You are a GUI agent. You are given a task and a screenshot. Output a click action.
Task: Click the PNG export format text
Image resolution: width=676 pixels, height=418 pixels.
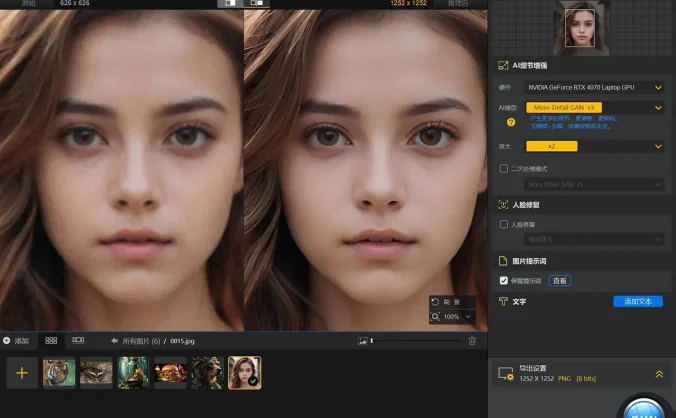(x=564, y=378)
